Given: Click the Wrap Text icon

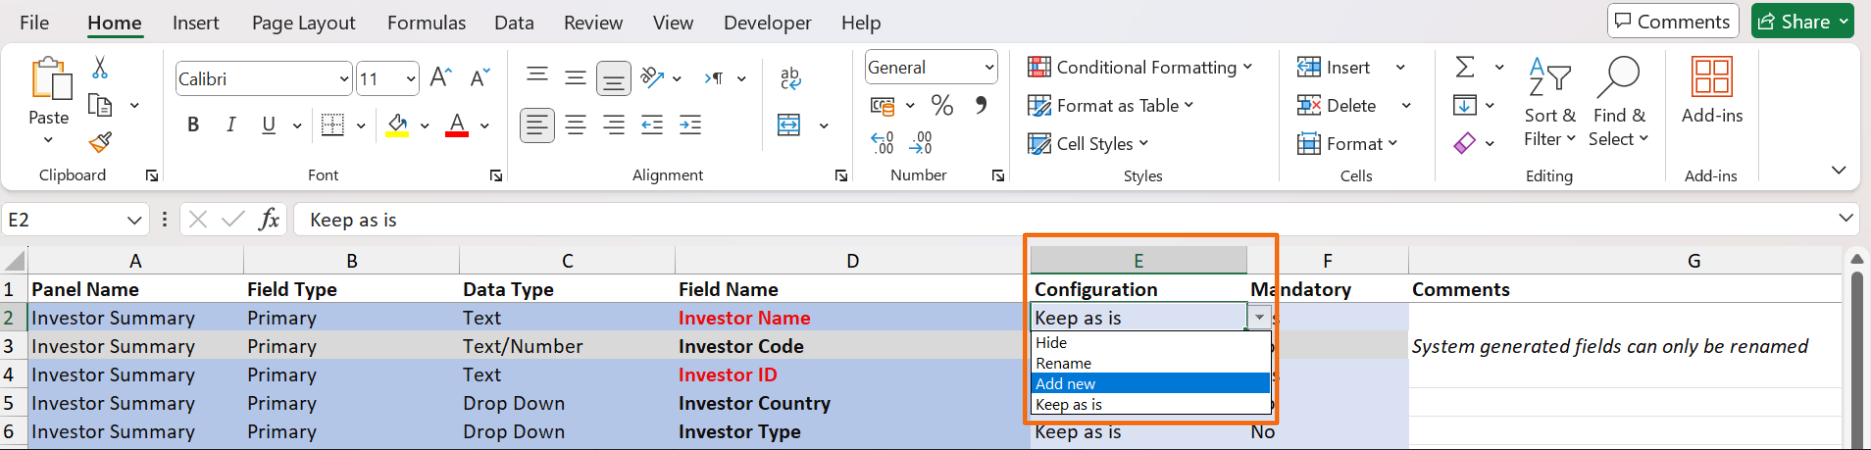Looking at the screenshot, I should (790, 78).
